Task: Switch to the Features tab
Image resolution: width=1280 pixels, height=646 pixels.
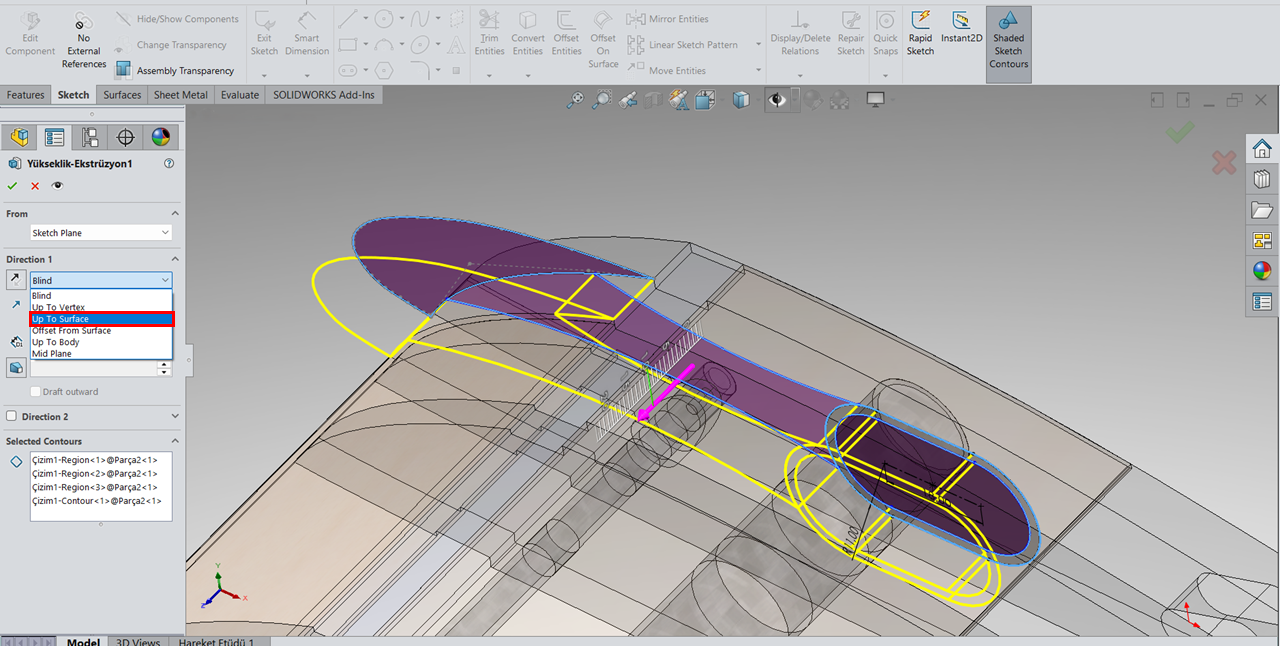Action: click(x=26, y=95)
